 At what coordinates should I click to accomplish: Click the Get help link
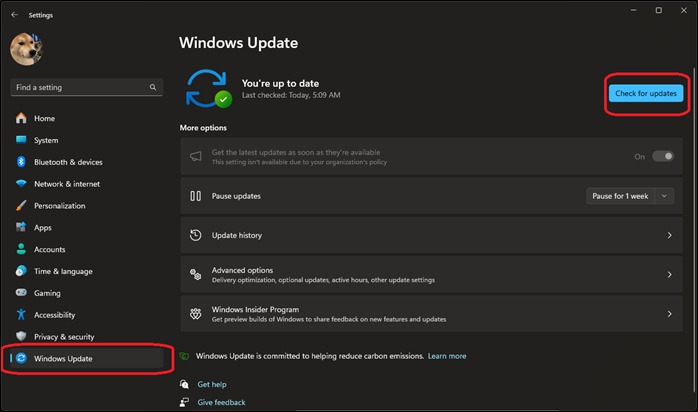pos(211,384)
